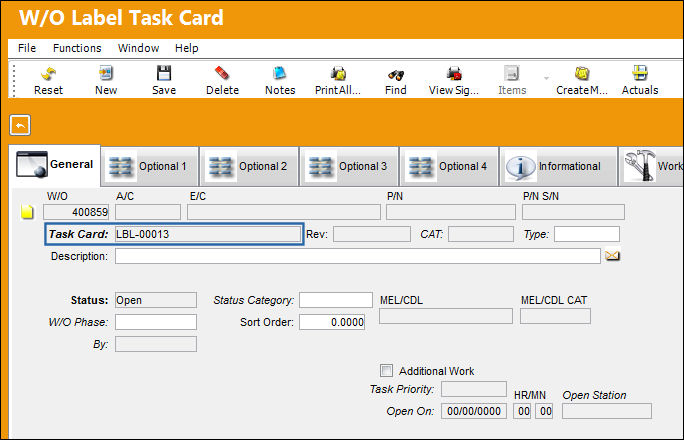Image resolution: width=684 pixels, height=440 pixels.
Task: Click the P/N S/N input field
Action: tap(573, 212)
